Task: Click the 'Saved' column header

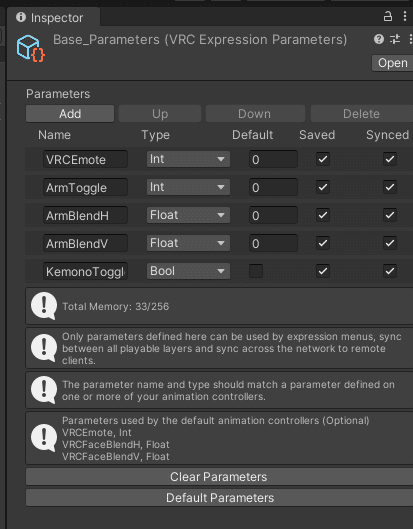Action: tap(317, 135)
